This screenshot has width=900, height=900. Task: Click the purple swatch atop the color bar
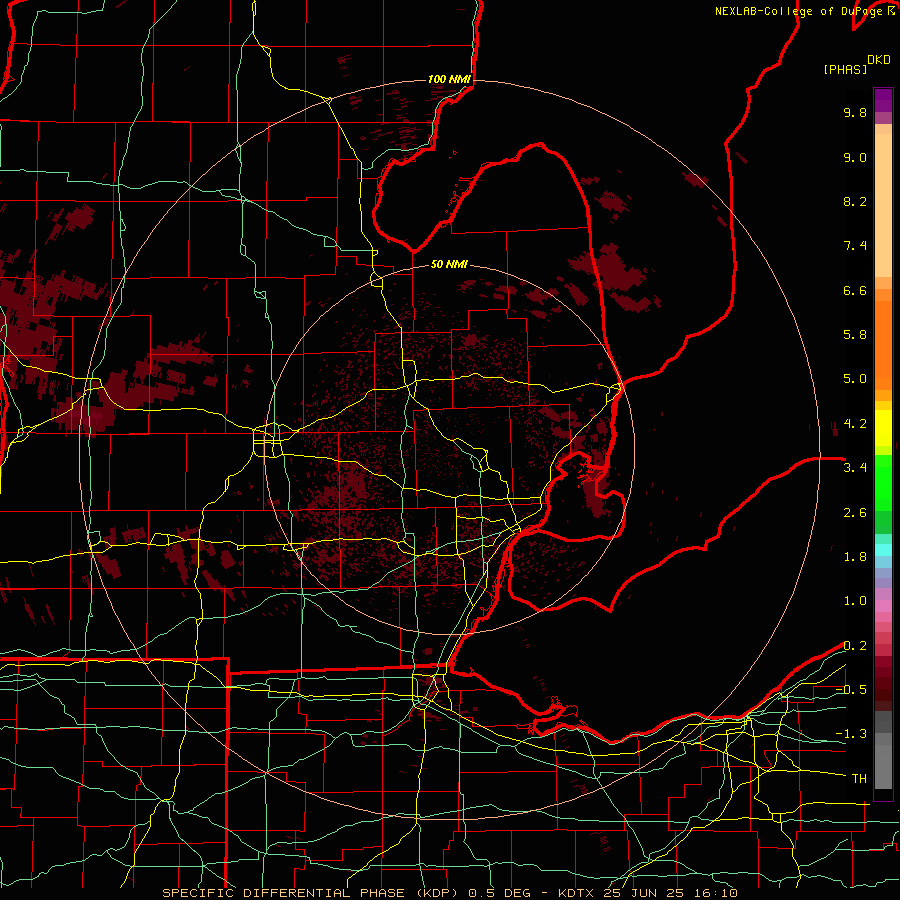pos(883,100)
